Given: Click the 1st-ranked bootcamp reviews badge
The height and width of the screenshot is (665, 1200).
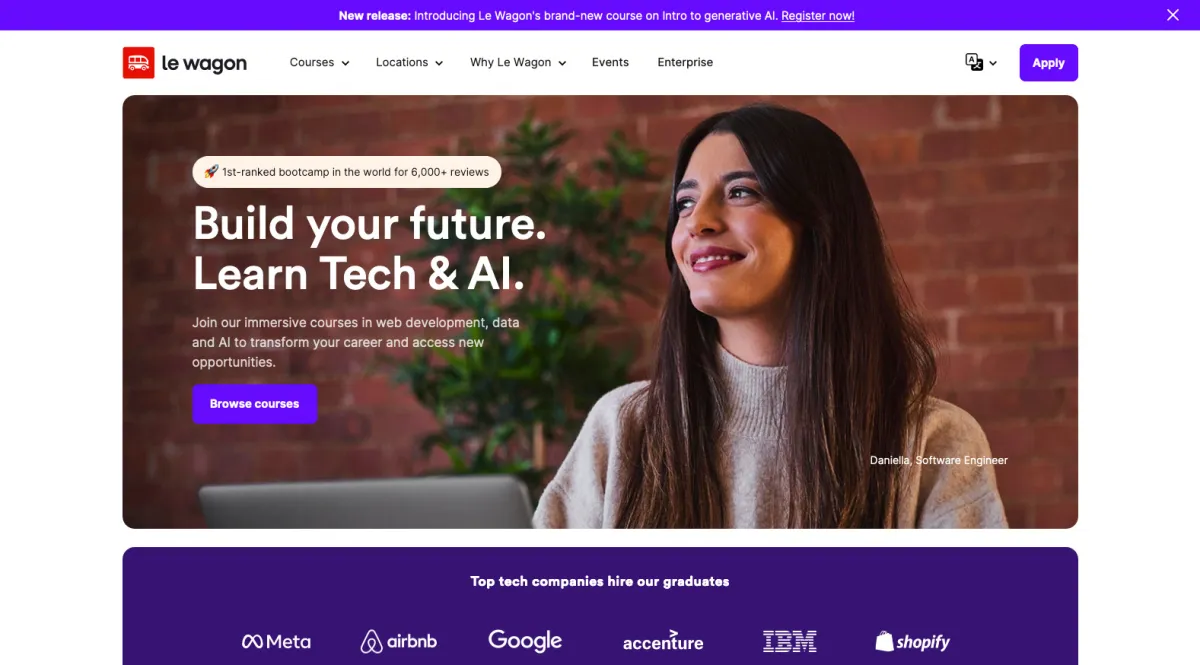Looking at the screenshot, I should pos(347,172).
